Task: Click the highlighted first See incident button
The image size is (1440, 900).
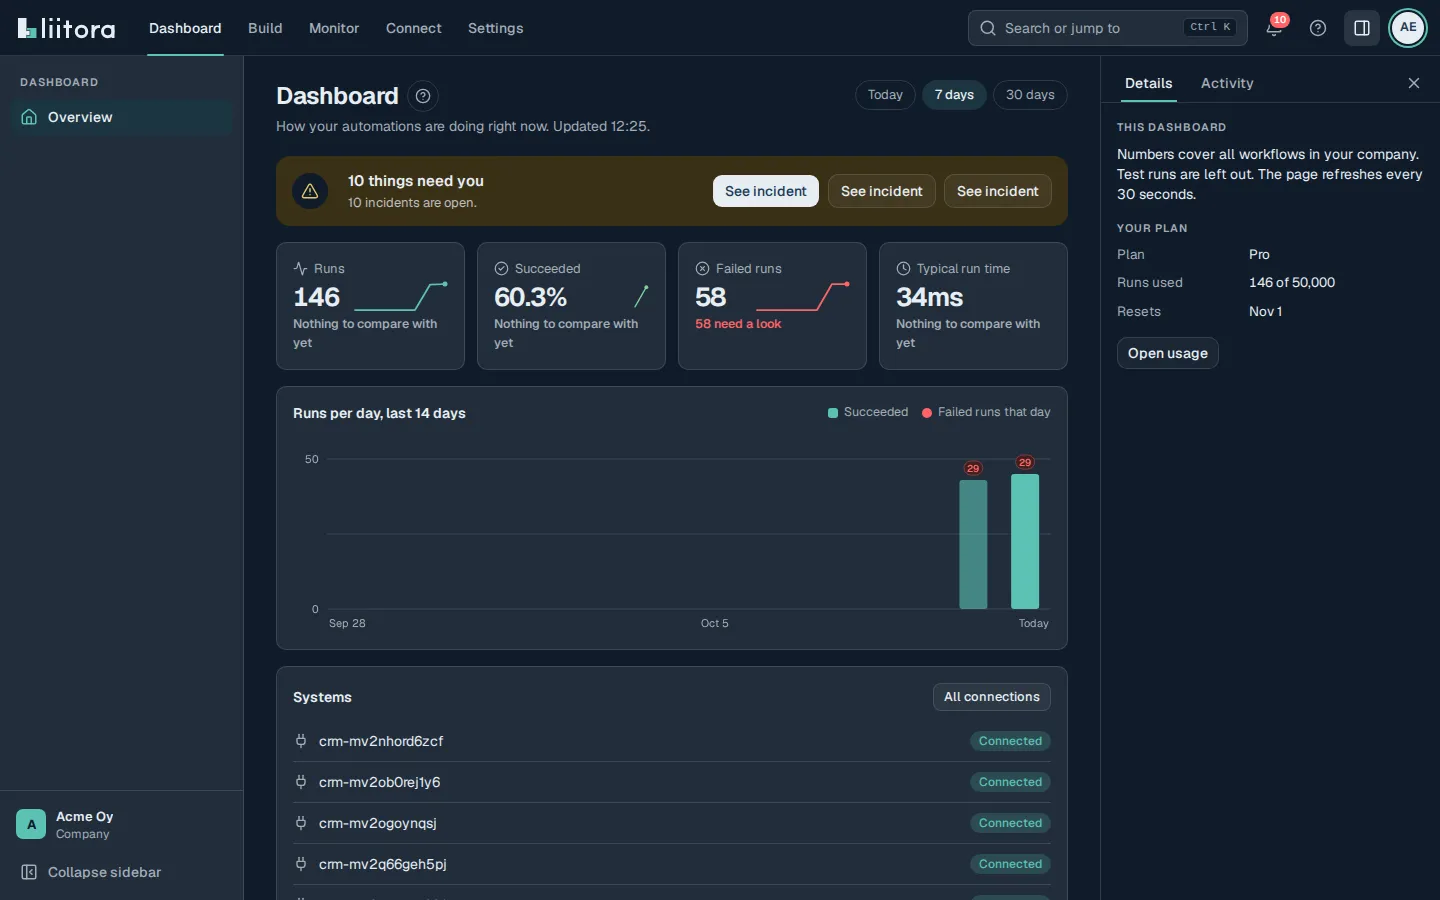Action: coord(766,191)
